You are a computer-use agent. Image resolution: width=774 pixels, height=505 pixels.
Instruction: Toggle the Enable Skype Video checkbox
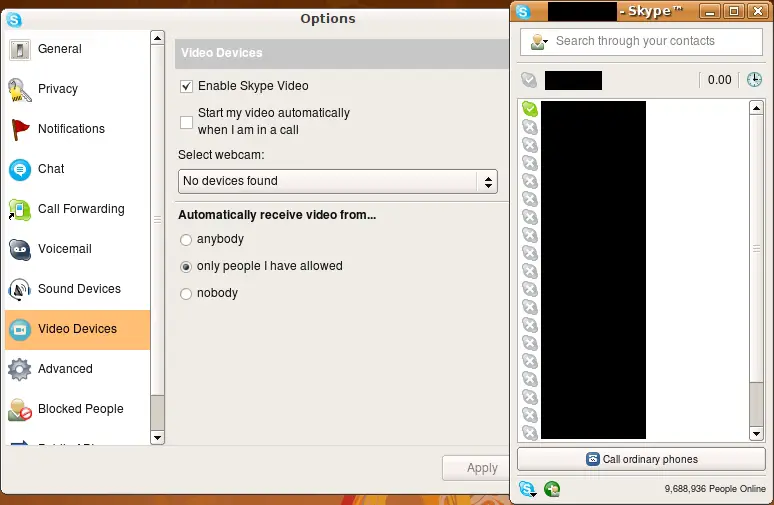tap(186, 86)
